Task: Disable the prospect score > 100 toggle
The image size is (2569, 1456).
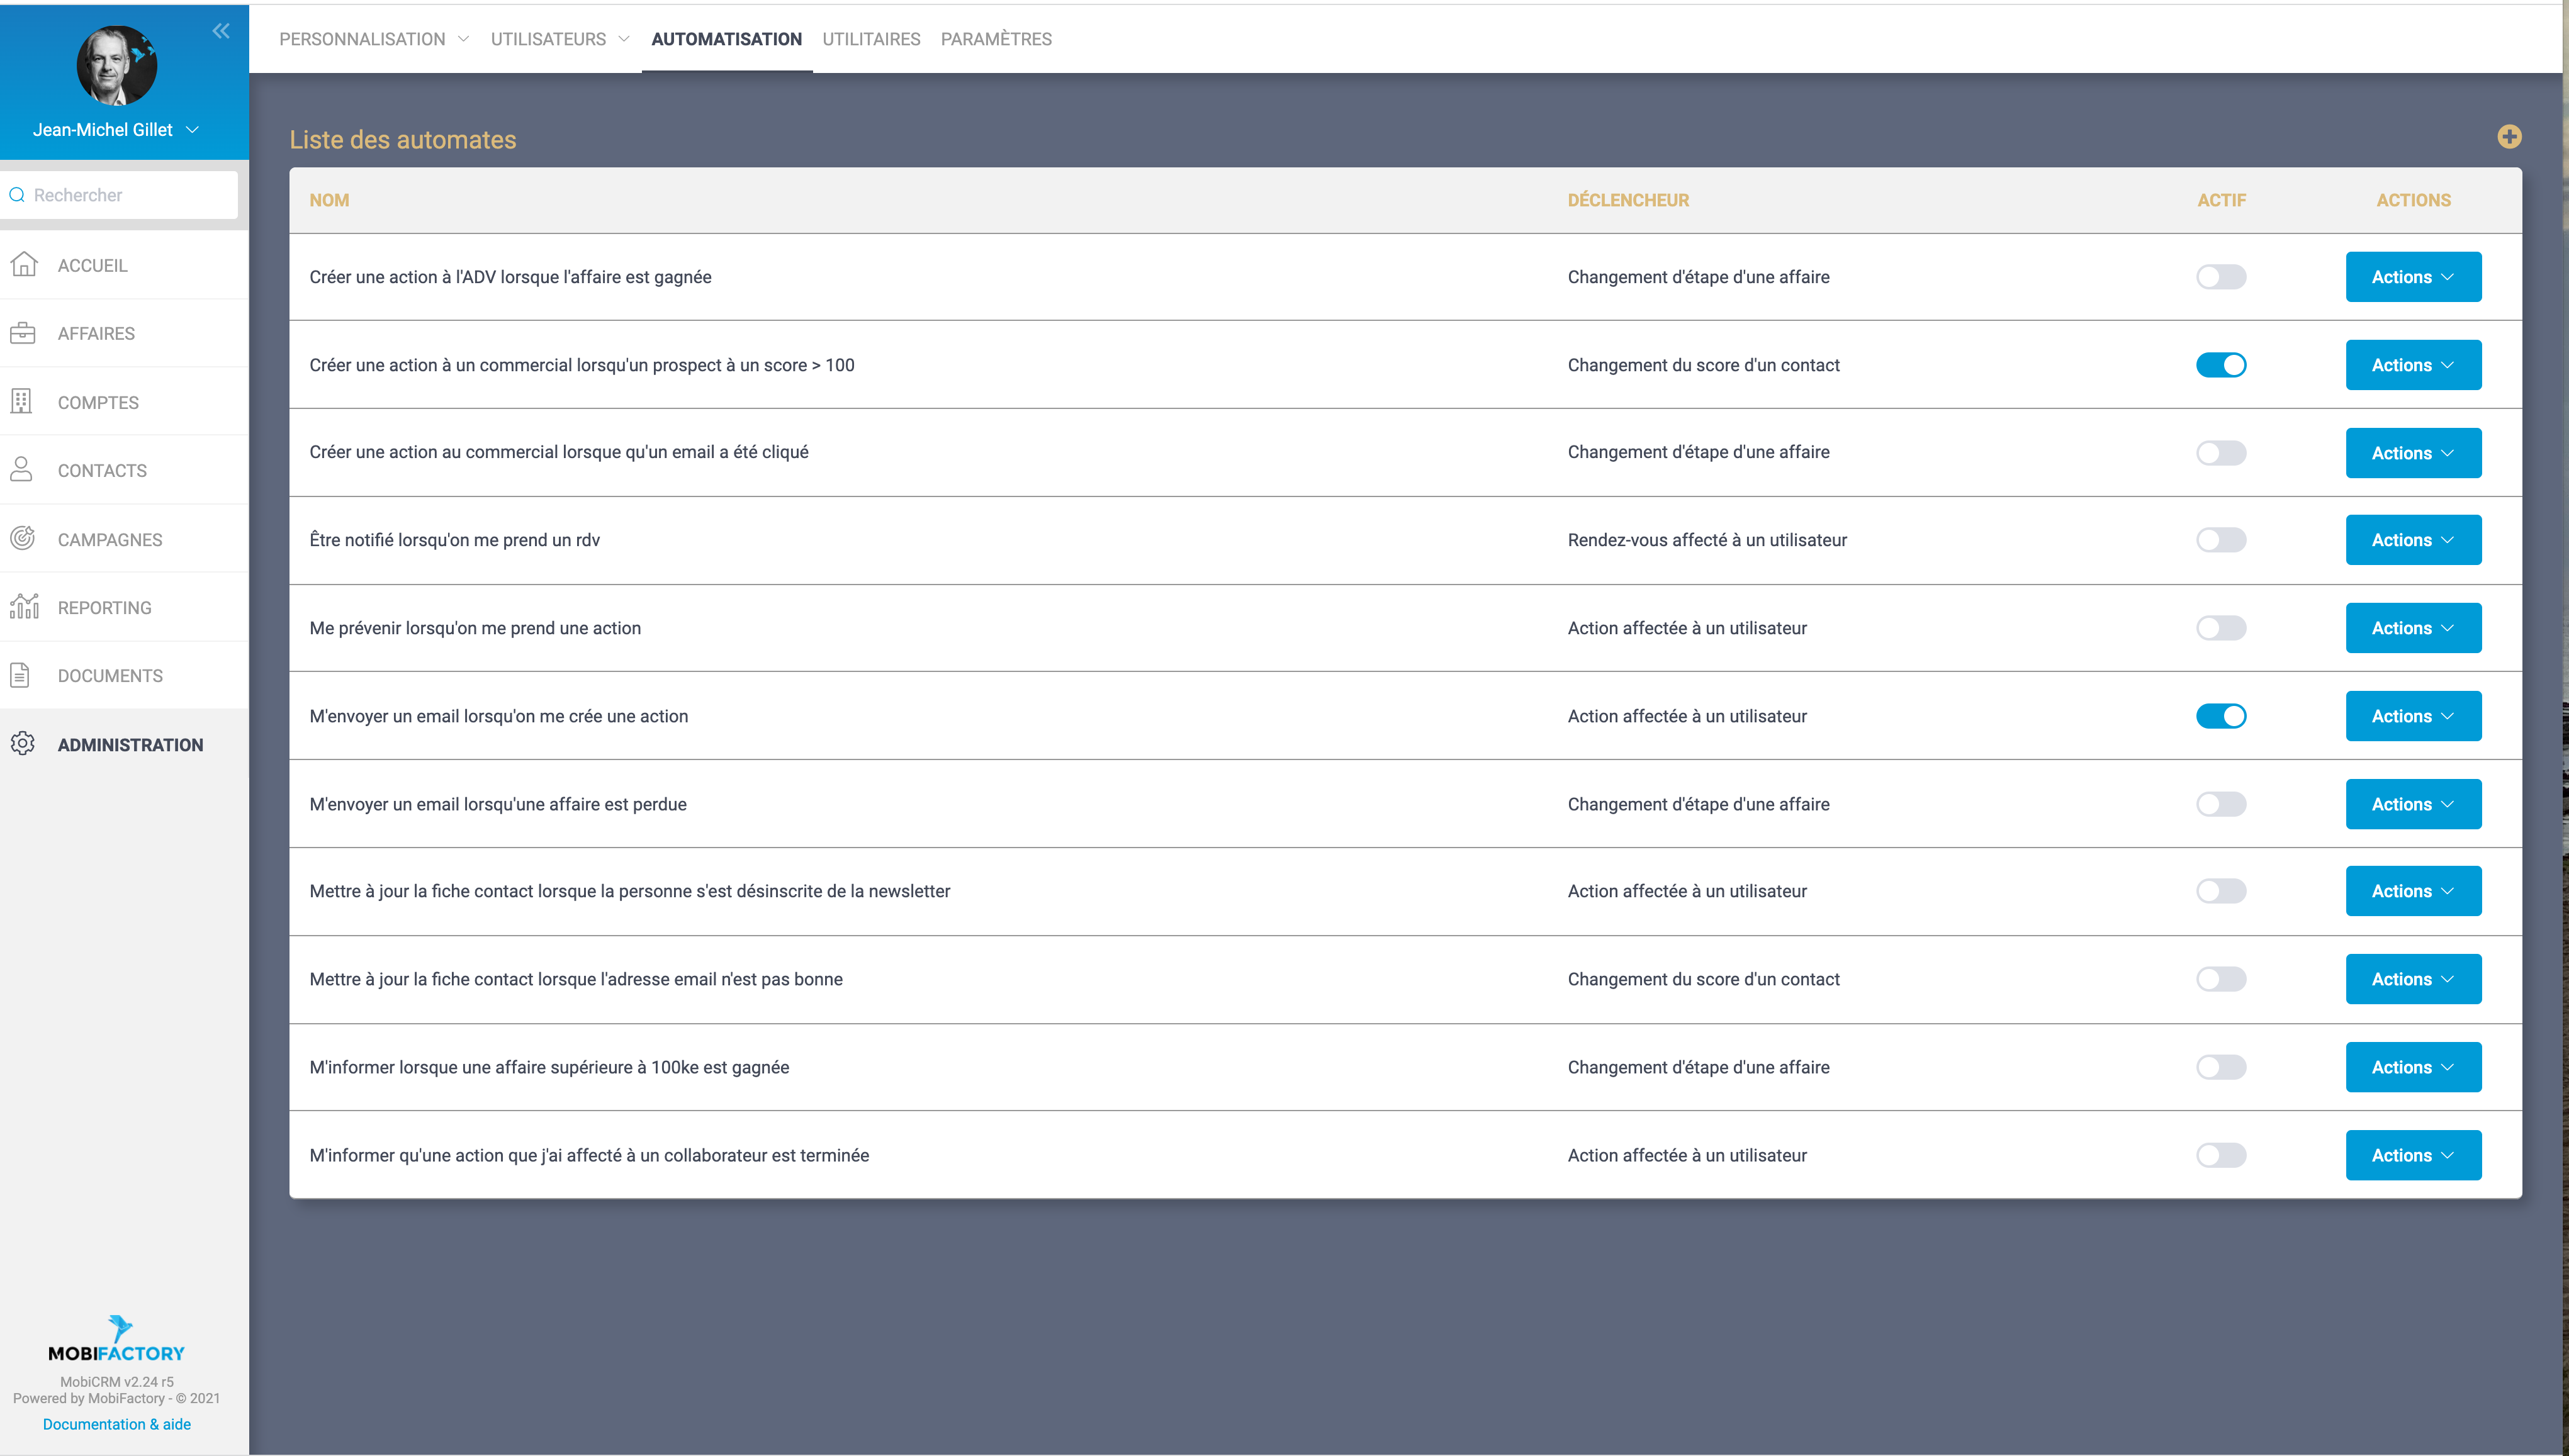Action: click(x=2220, y=365)
